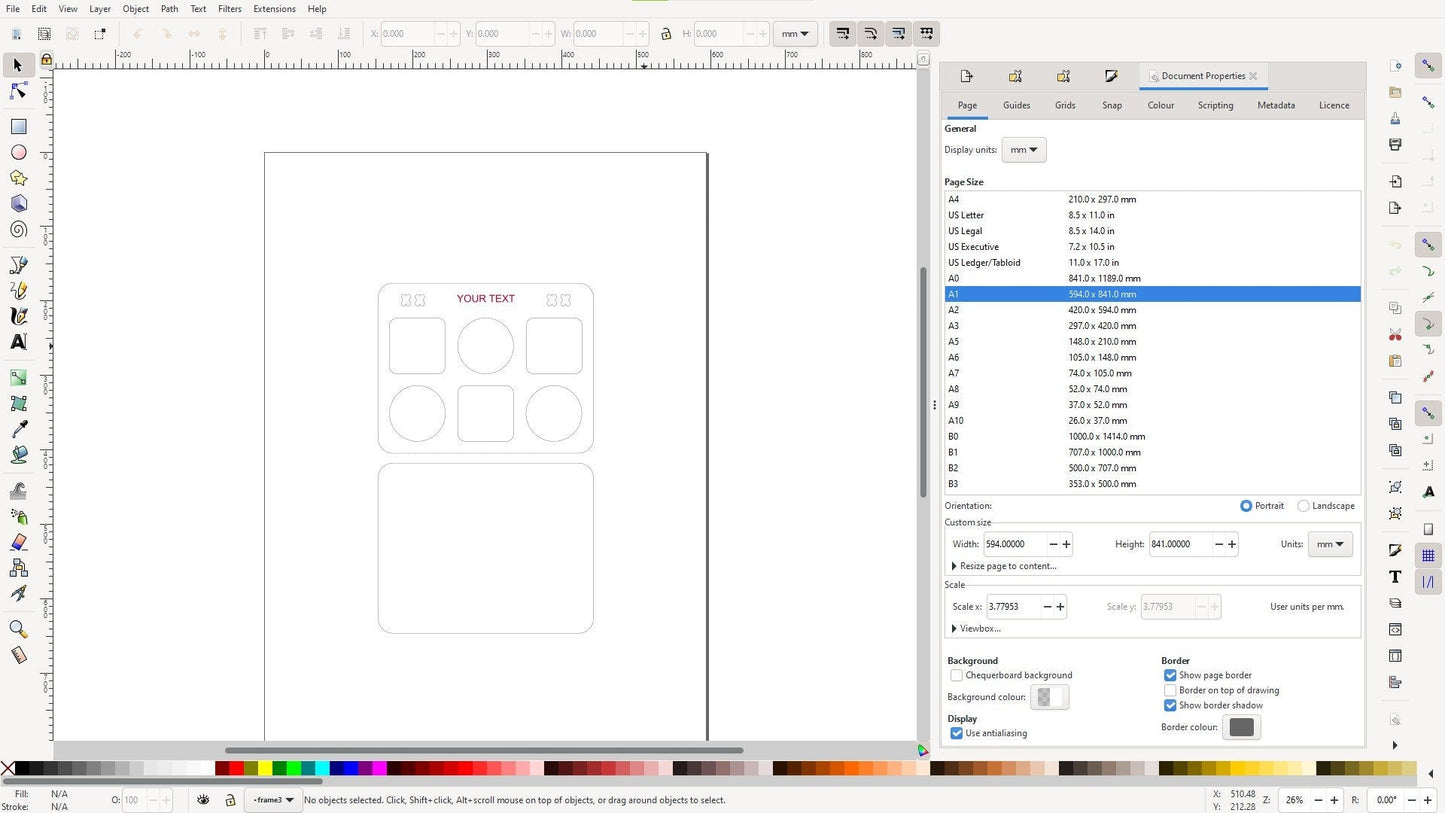Open the Extensions menu
Screen dimensions: 1445x813
click(x=274, y=9)
